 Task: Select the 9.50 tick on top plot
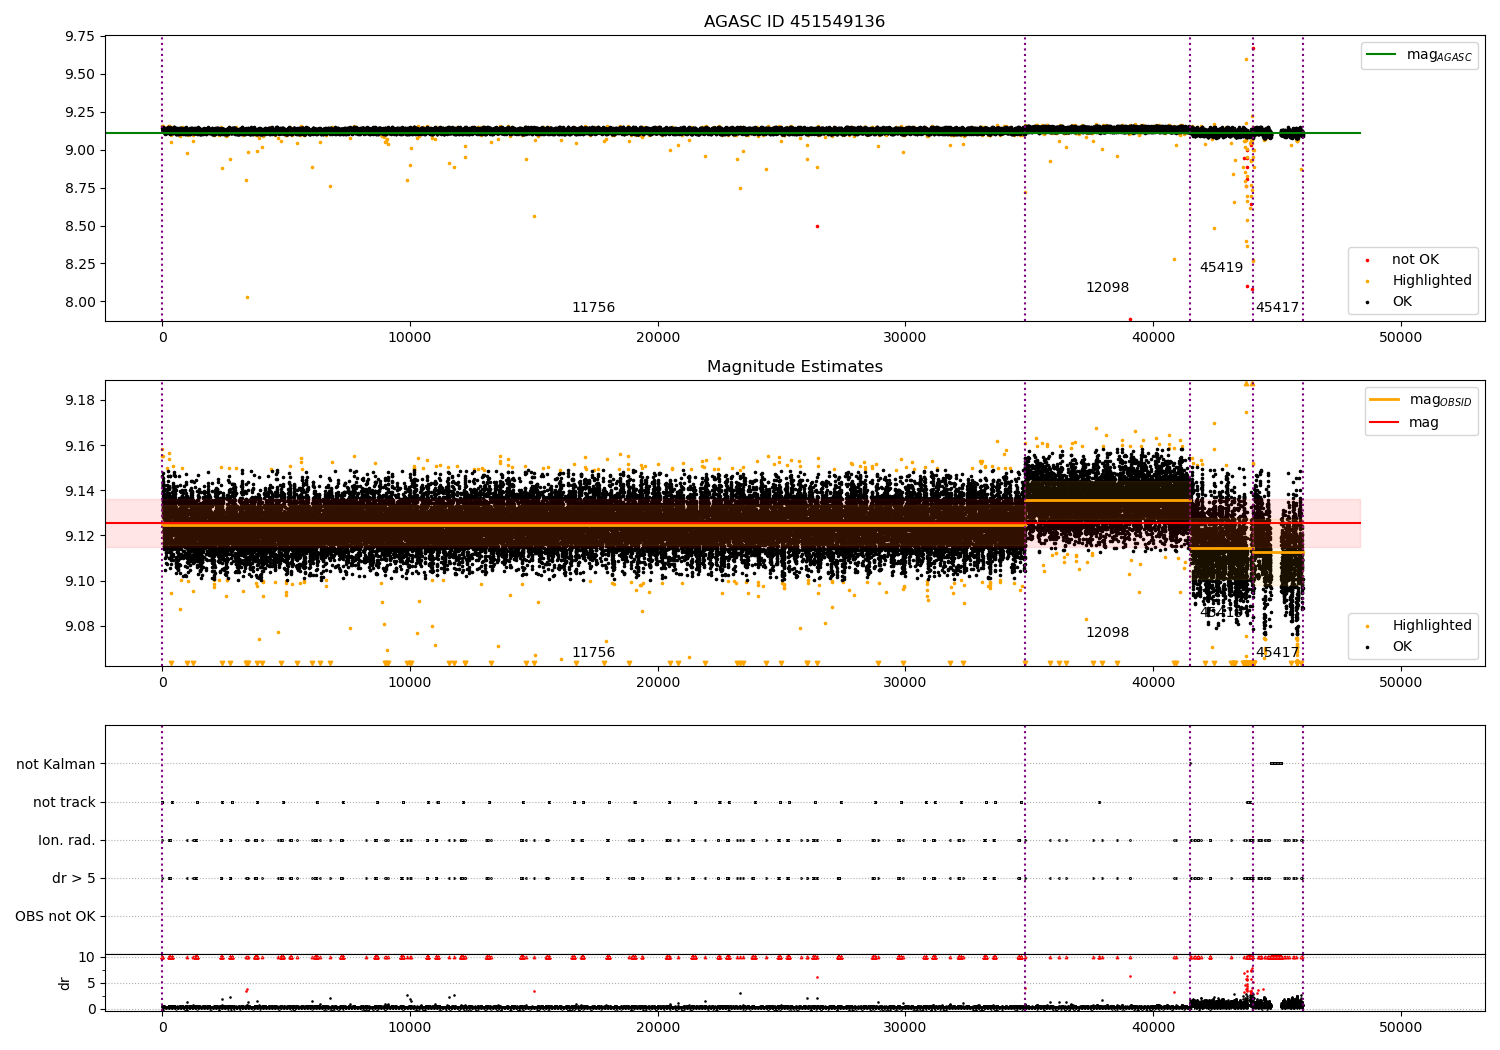80,74
